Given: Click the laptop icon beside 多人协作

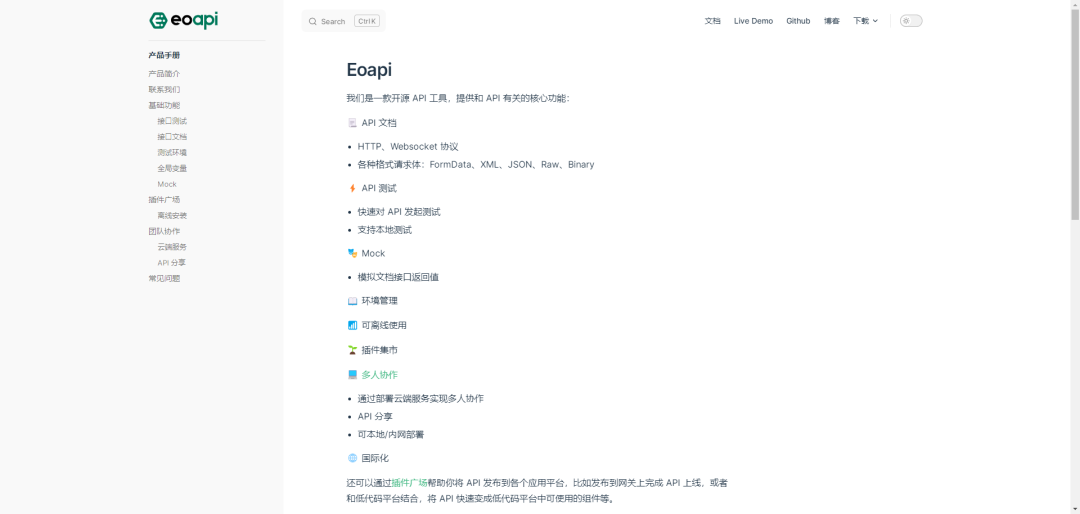Looking at the screenshot, I should coord(352,375).
